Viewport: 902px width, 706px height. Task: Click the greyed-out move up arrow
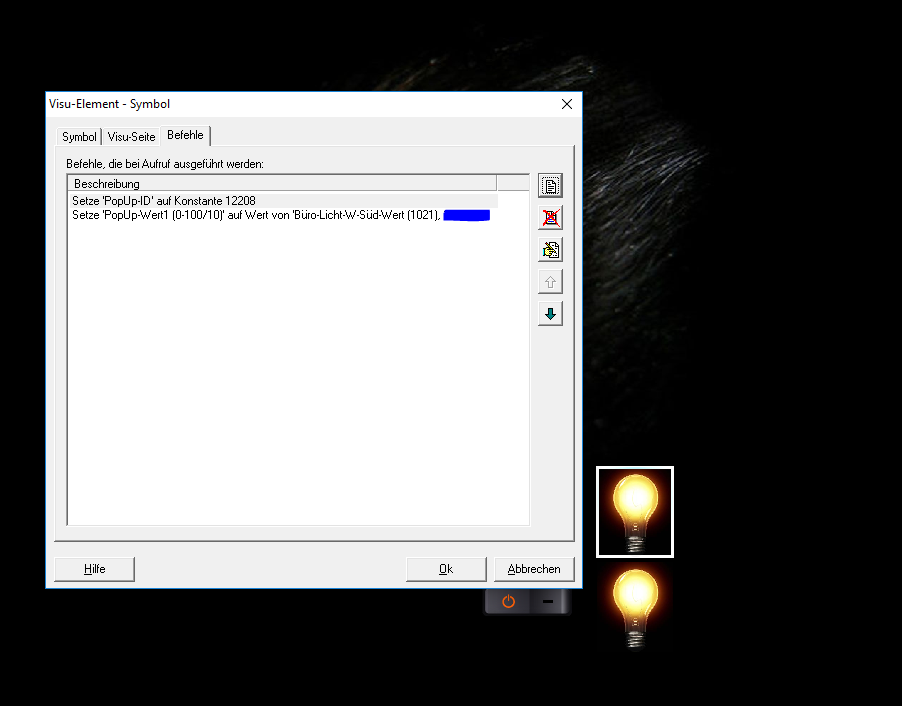click(550, 281)
